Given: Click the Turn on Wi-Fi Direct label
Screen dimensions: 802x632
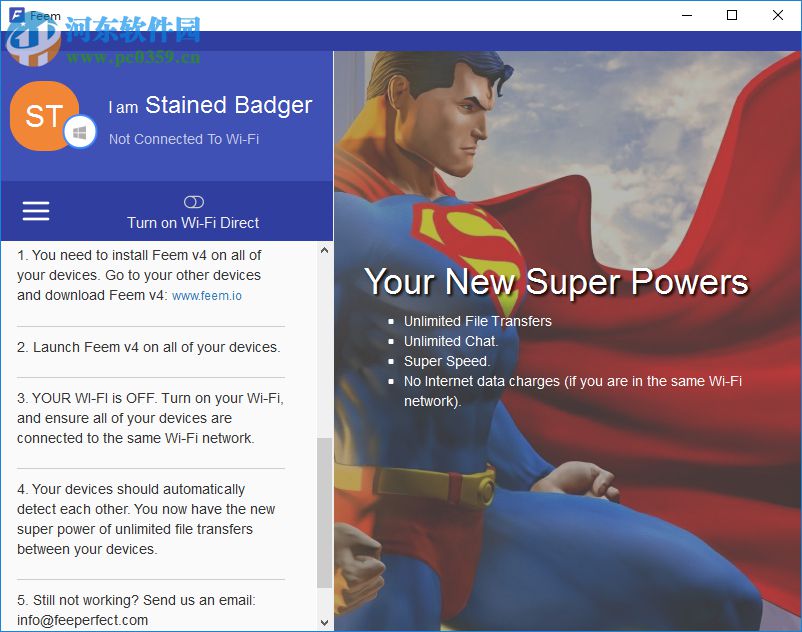Looking at the screenshot, I should point(193,223).
